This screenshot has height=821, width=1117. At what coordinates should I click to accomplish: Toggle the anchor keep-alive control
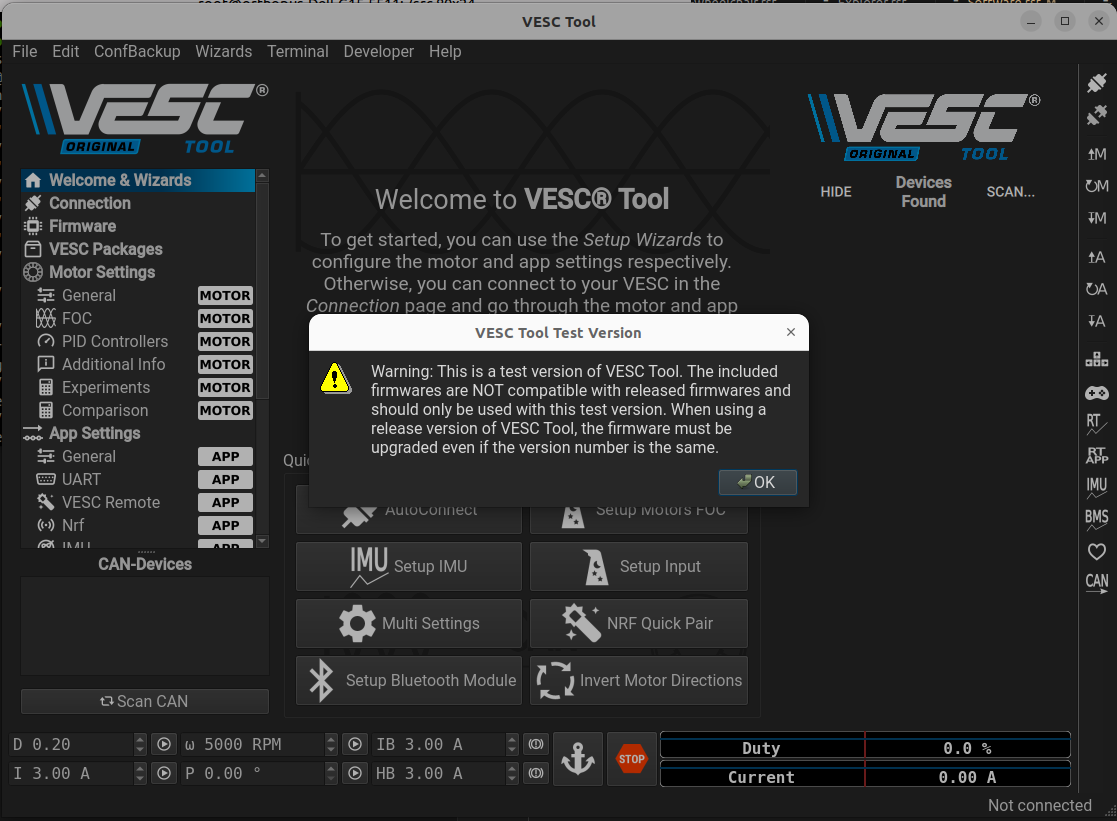coord(578,758)
